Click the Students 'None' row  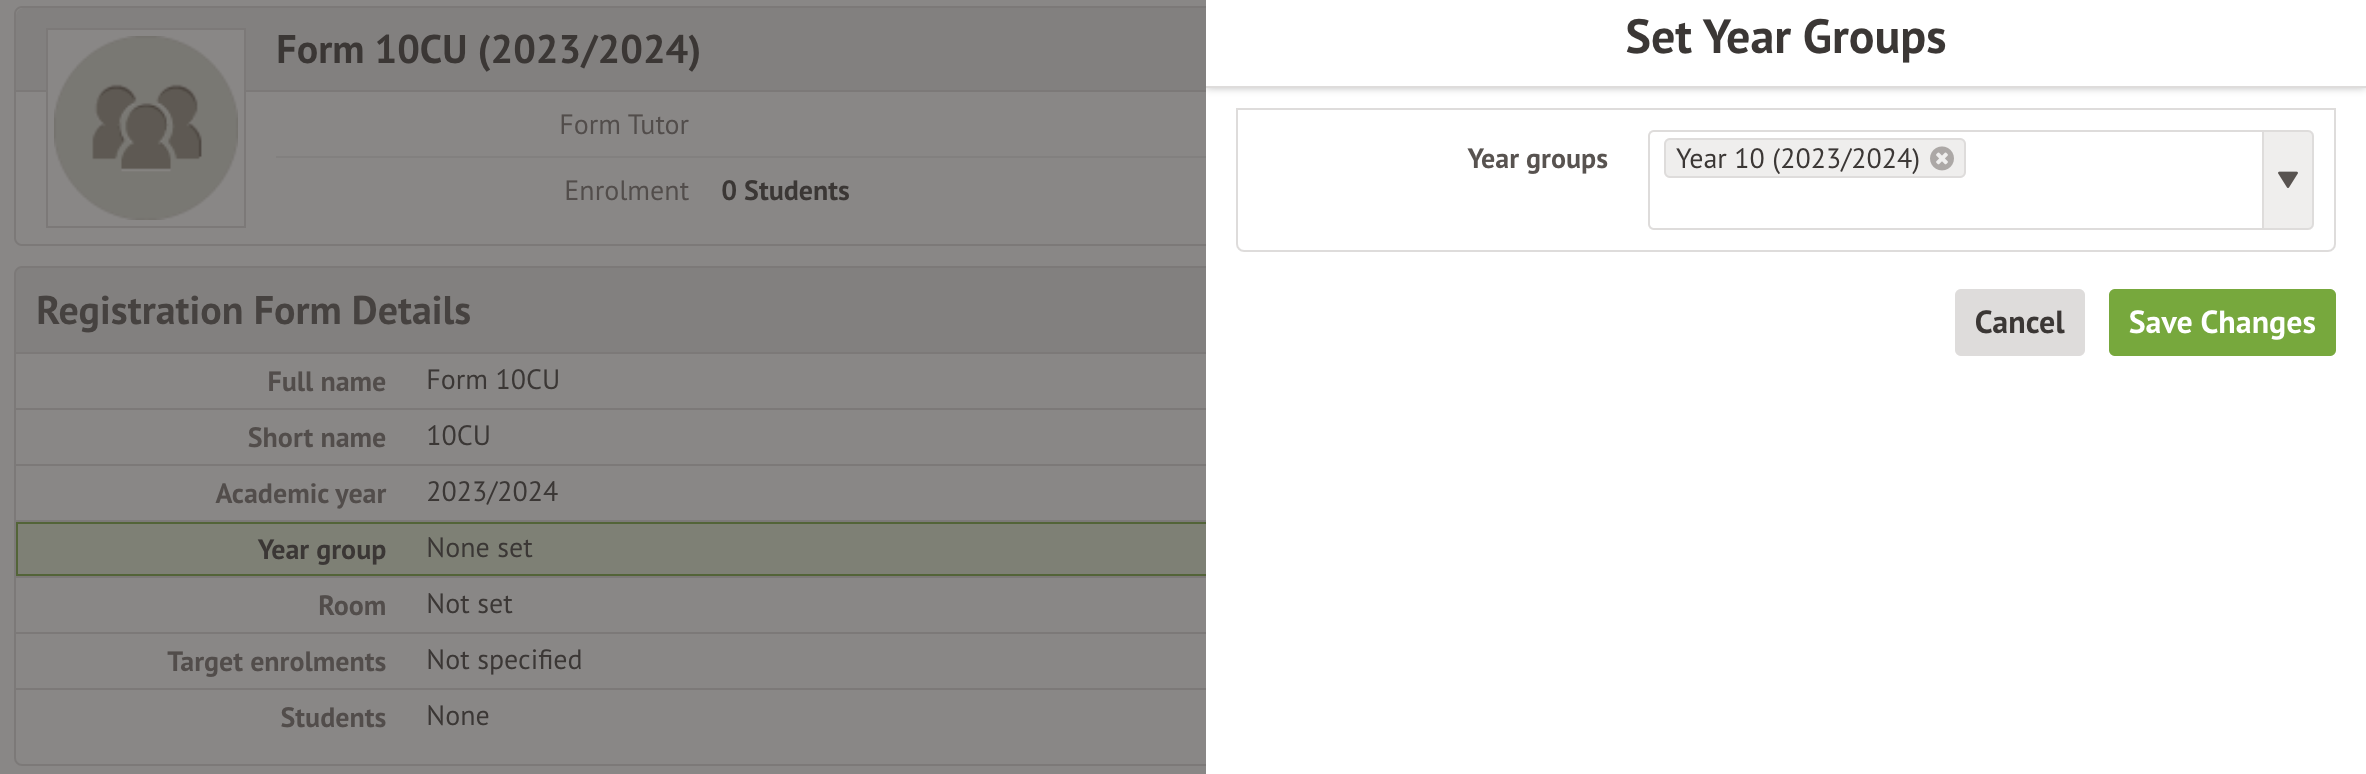pos(610,717)
